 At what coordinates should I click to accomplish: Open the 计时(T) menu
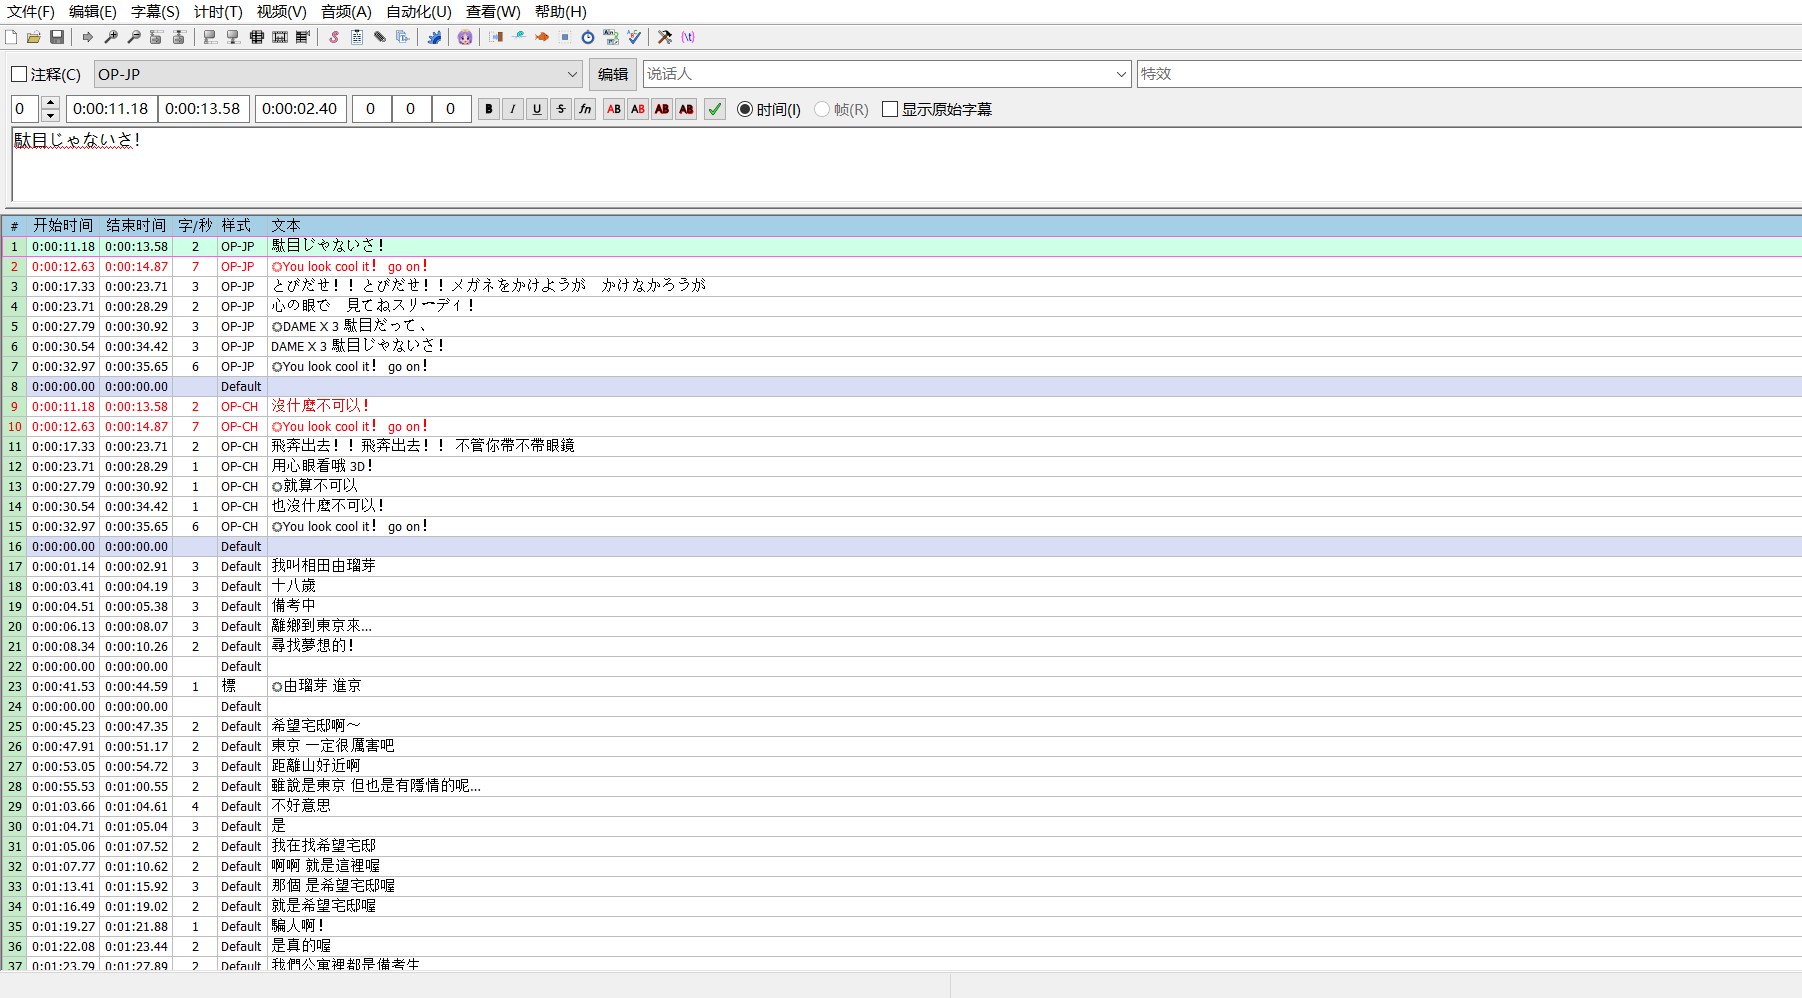click(218, 12)
